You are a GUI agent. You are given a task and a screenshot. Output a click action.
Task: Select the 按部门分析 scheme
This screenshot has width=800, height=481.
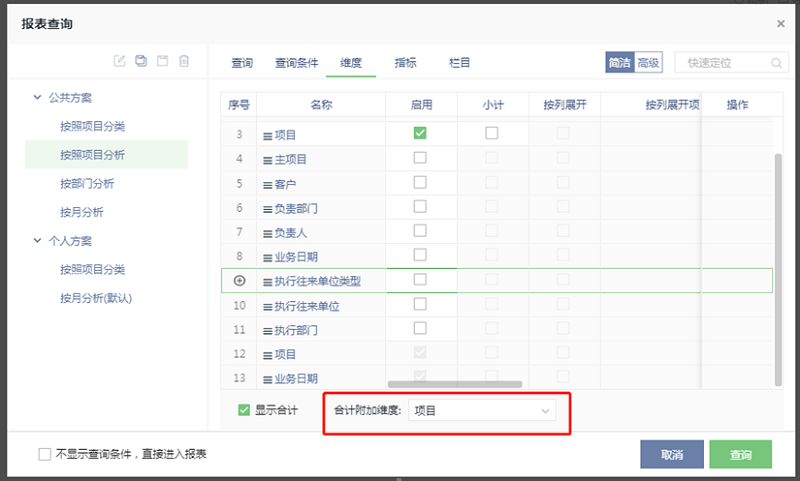click(87, 183)
